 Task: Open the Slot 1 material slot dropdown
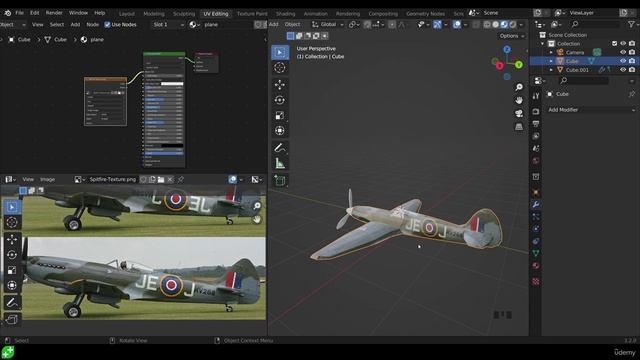coord(168,24)
